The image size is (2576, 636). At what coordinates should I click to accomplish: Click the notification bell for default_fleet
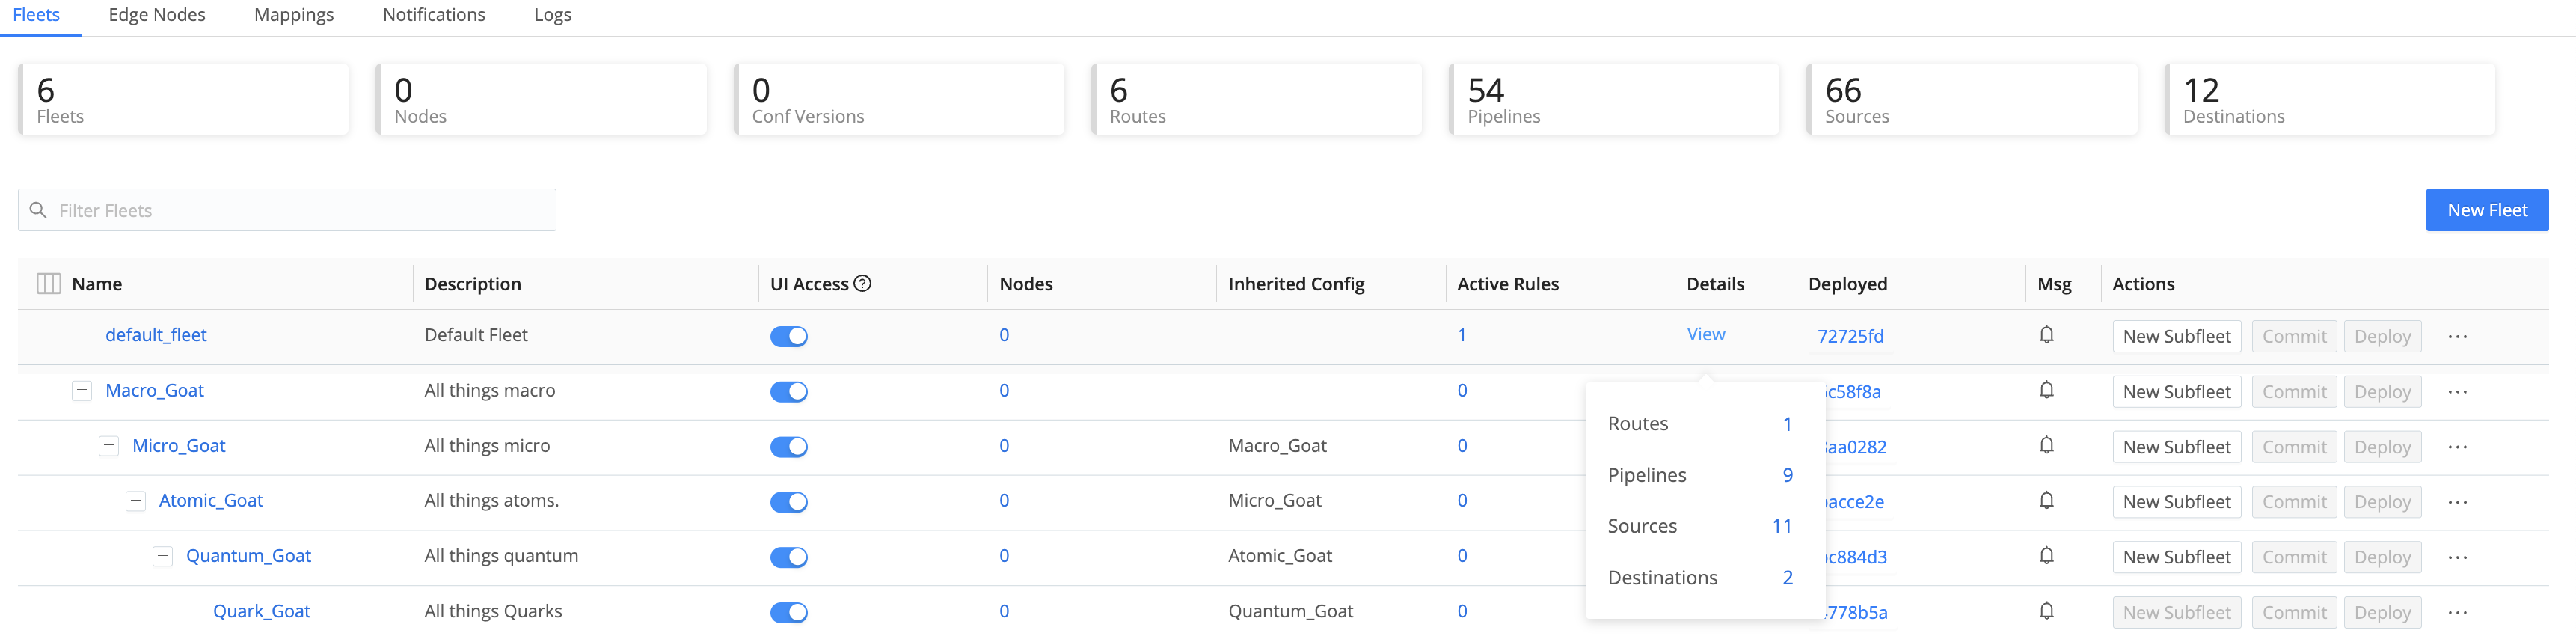point(2046,335)
